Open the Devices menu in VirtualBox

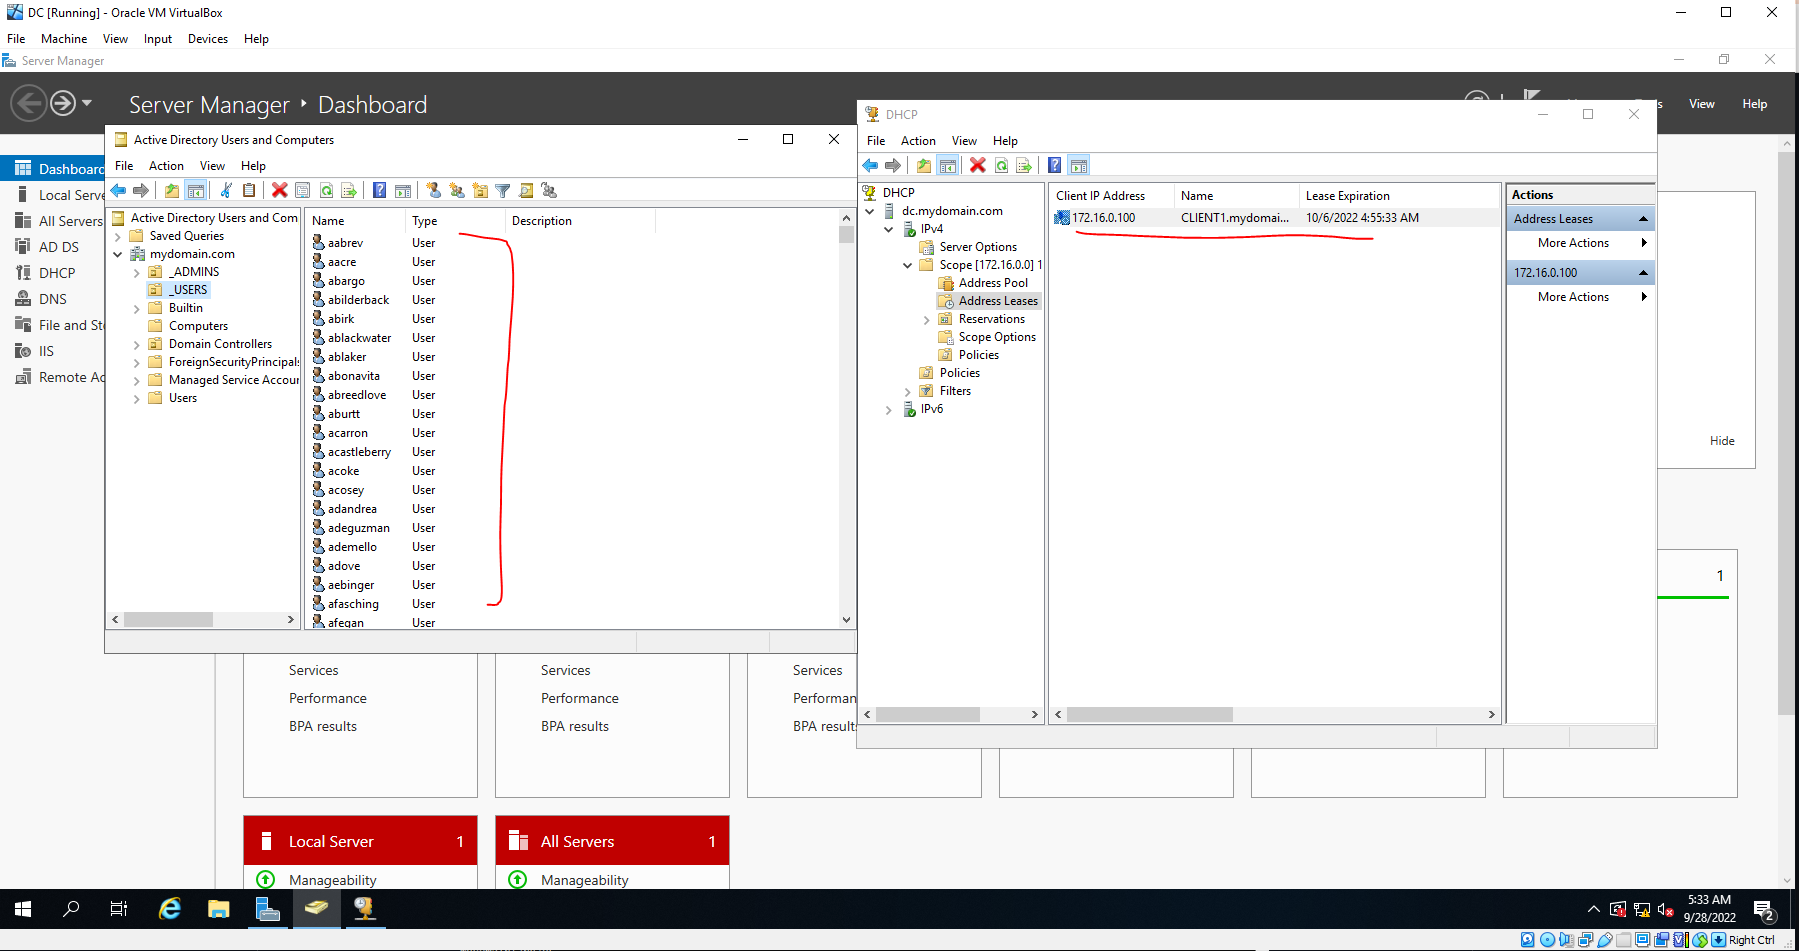click(208, 39)
